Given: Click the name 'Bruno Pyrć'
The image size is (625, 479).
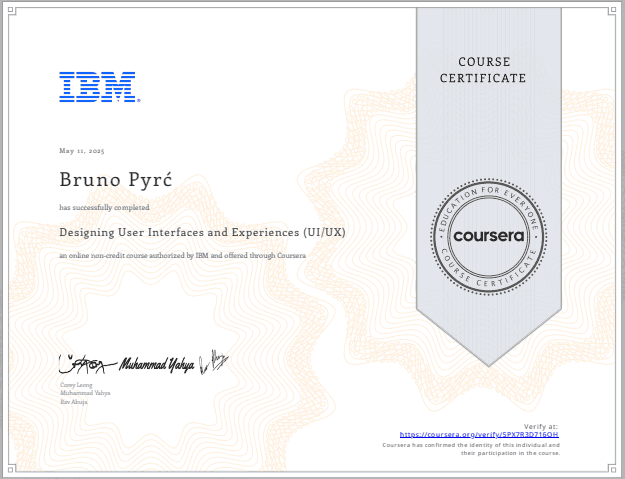Looking at the screenshot, I should (x=116, y=179).
